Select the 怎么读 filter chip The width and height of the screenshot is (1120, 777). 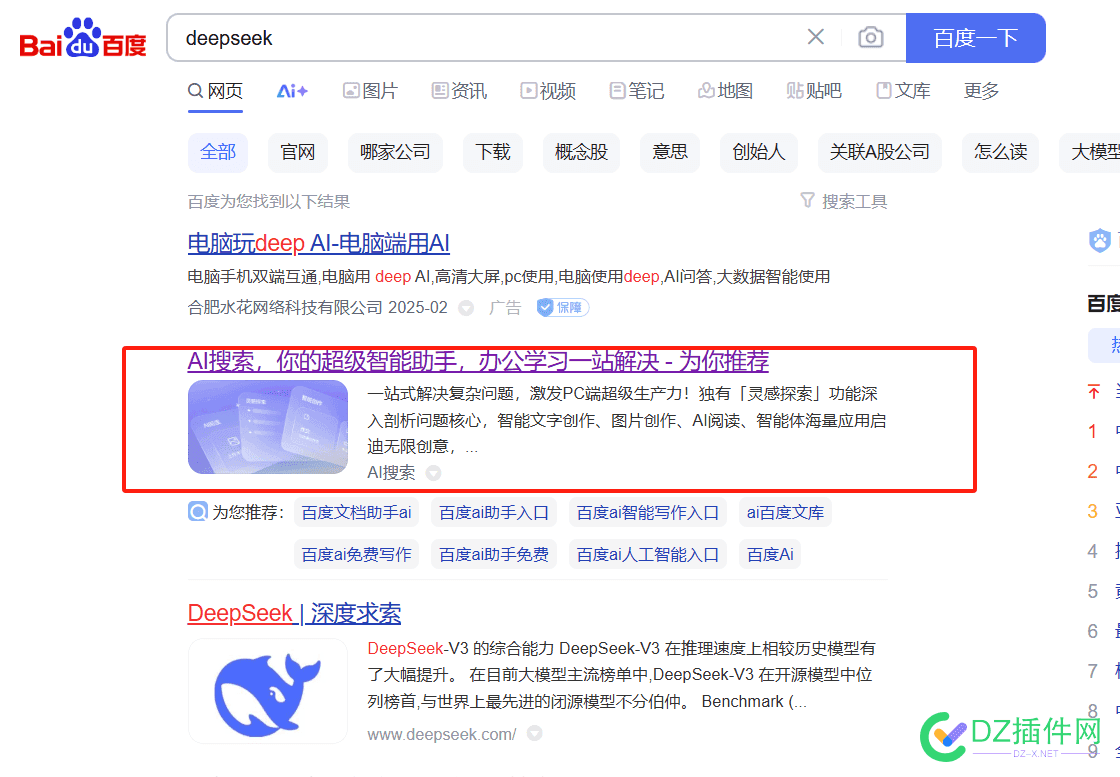coord(1001,152)
